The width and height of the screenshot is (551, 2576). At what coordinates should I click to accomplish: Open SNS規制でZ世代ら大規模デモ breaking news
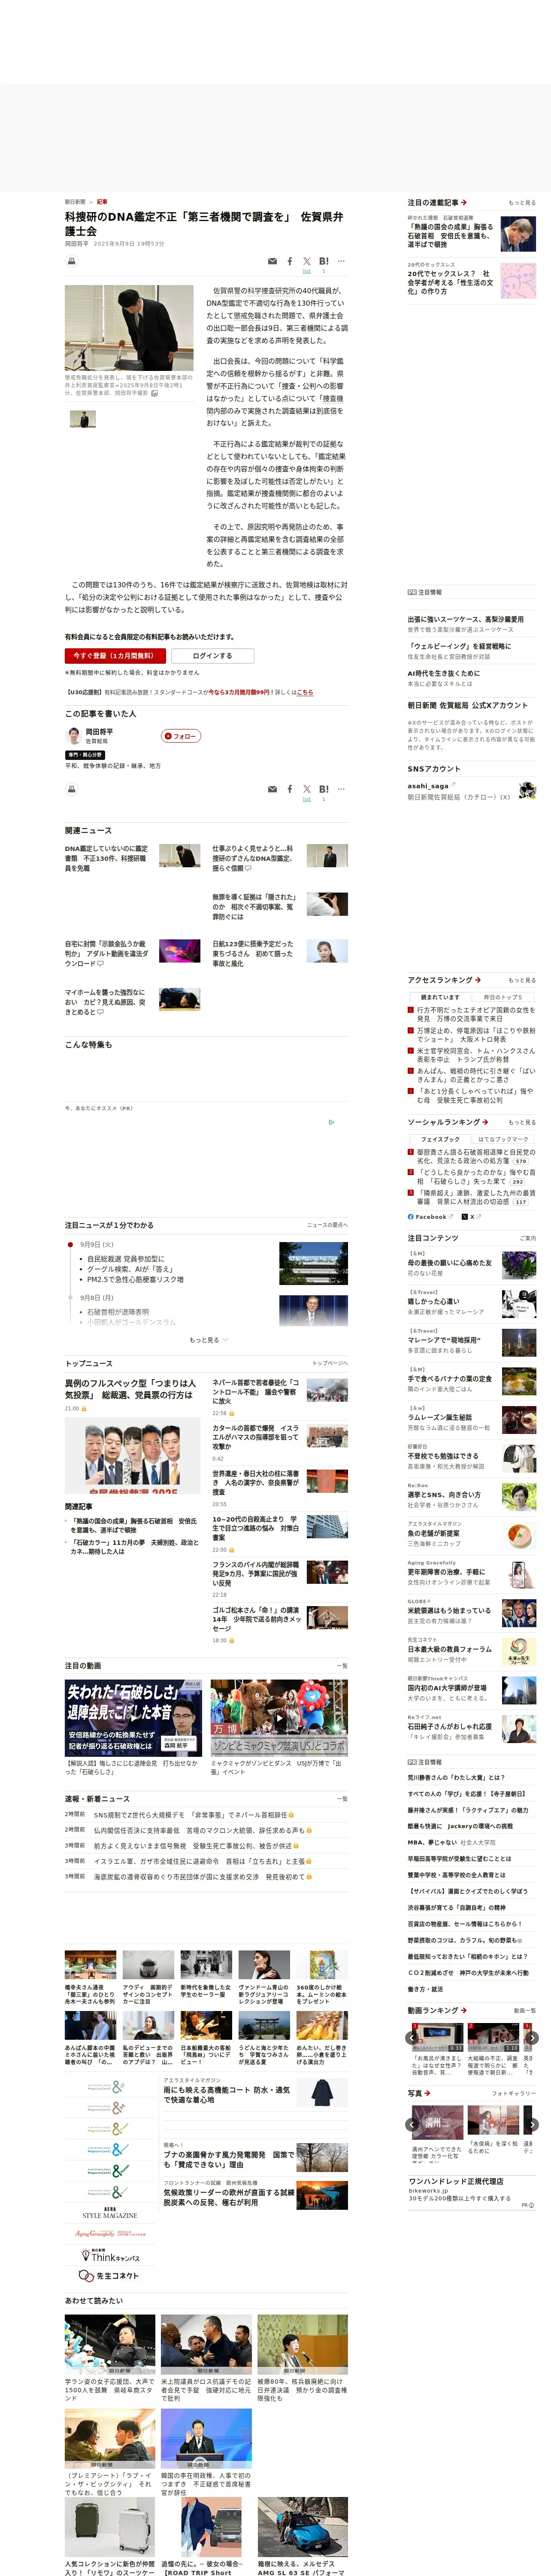[x=191, y=1815]
